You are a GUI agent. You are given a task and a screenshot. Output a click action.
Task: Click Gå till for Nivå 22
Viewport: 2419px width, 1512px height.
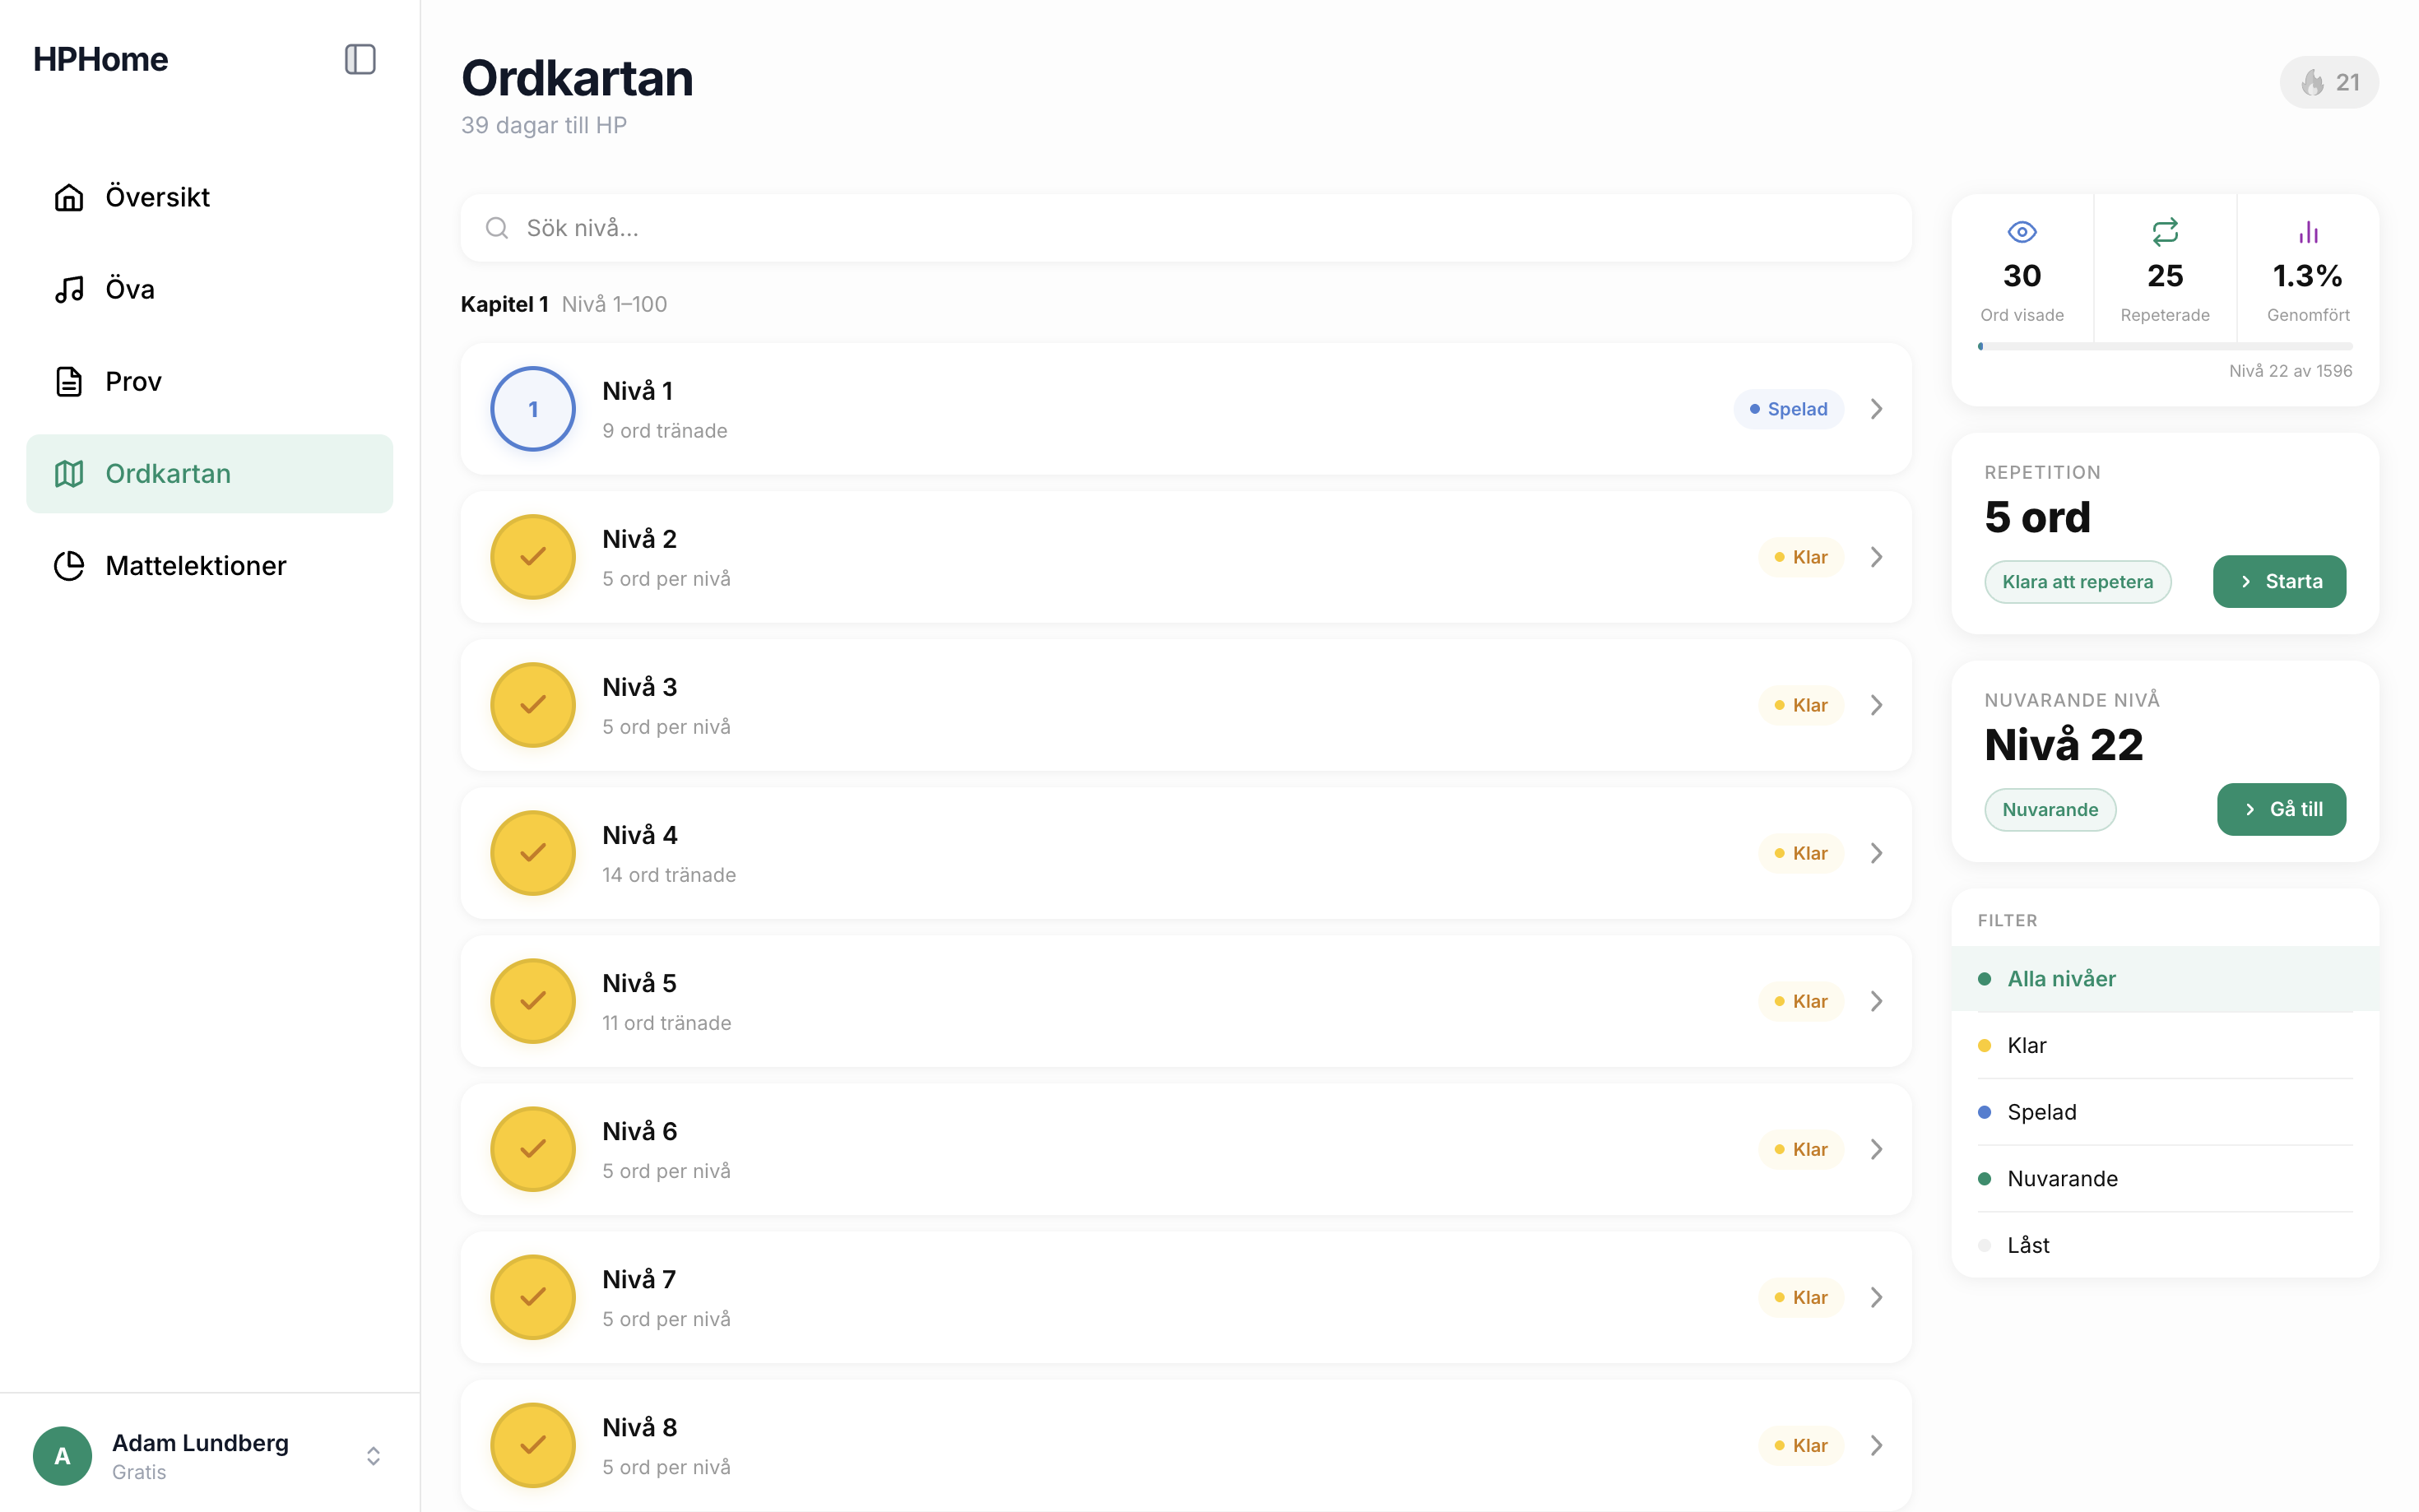2281,809
